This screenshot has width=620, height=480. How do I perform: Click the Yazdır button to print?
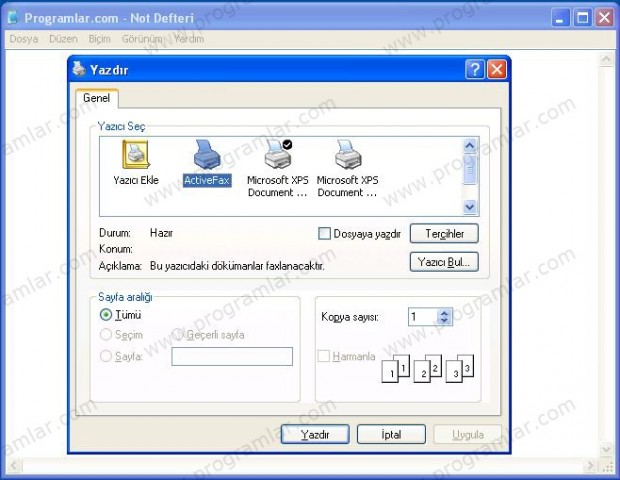[x=315, y=435]
